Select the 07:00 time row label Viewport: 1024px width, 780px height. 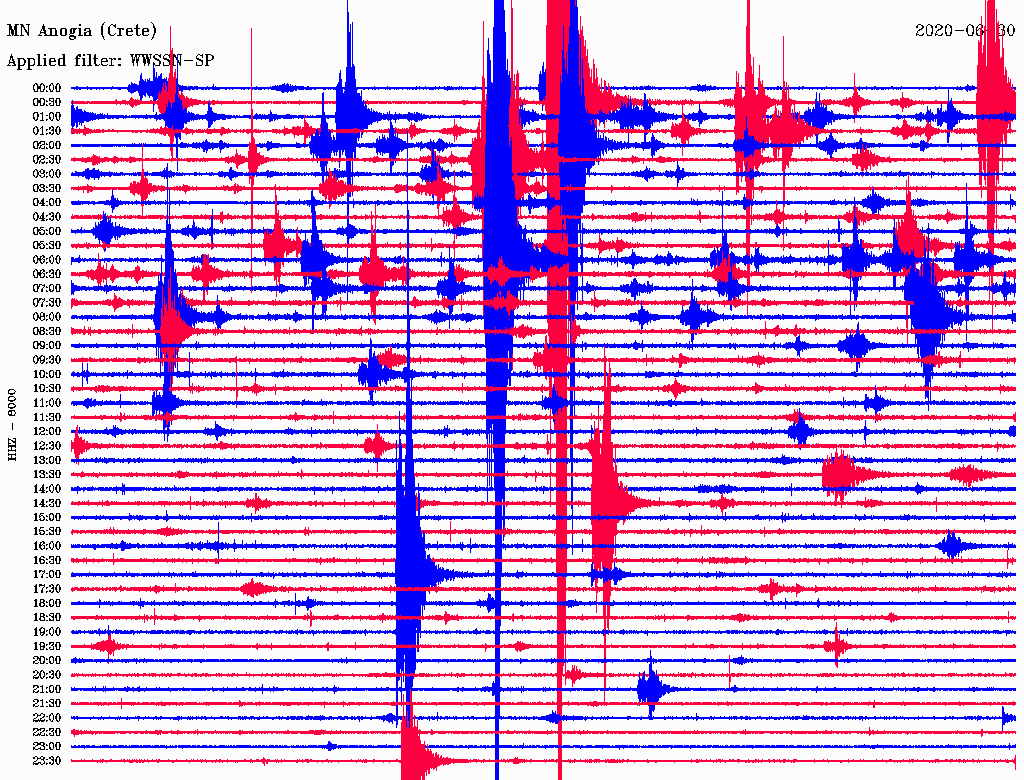(x=47, y=289)
